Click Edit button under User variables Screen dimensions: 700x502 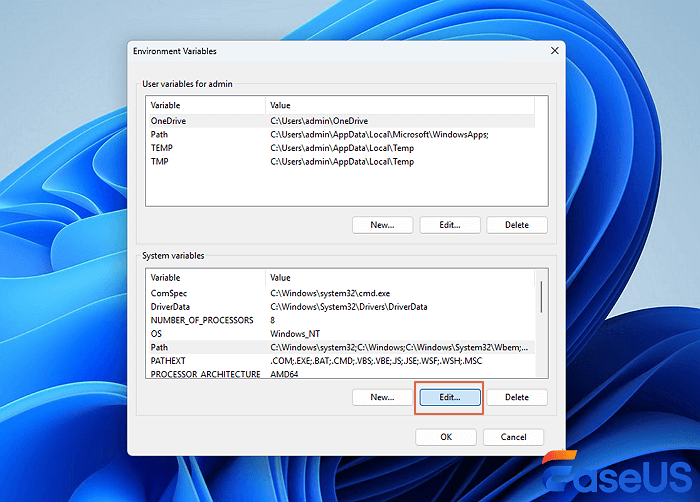pos(450,225)
